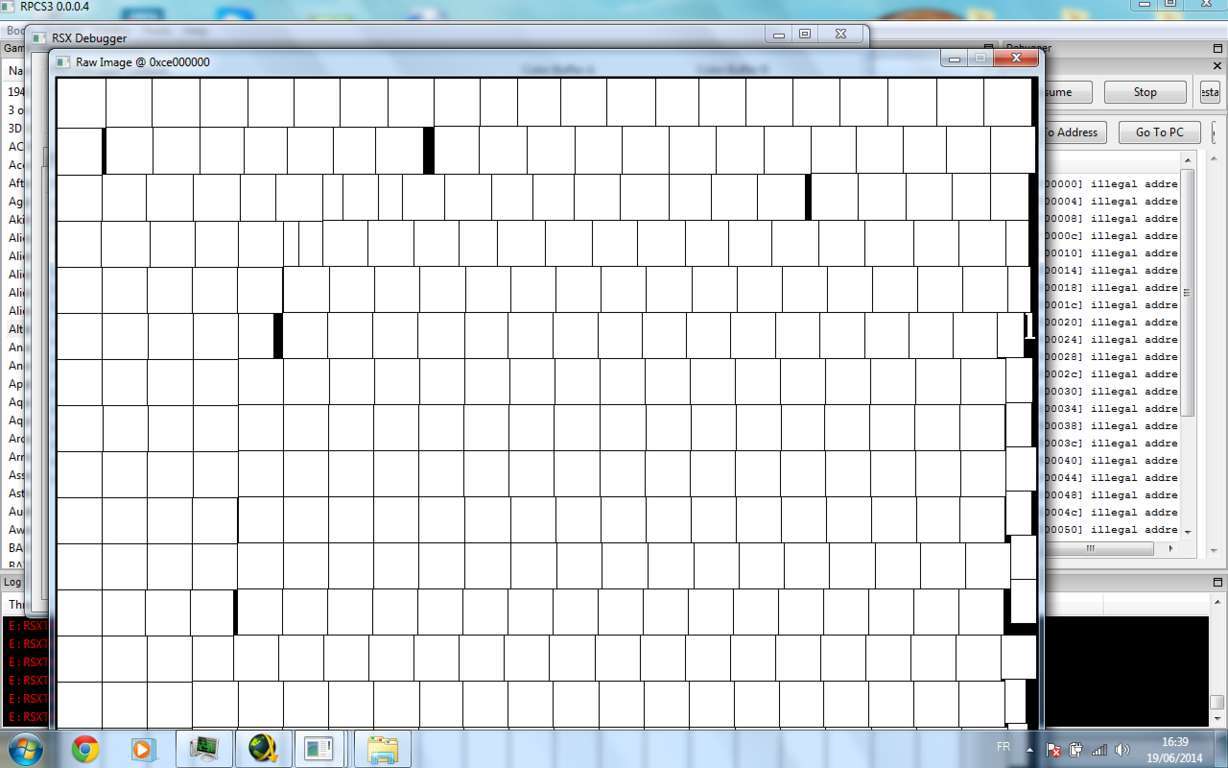
Task: Click the power/battery tray icon
Action: 1076,749
